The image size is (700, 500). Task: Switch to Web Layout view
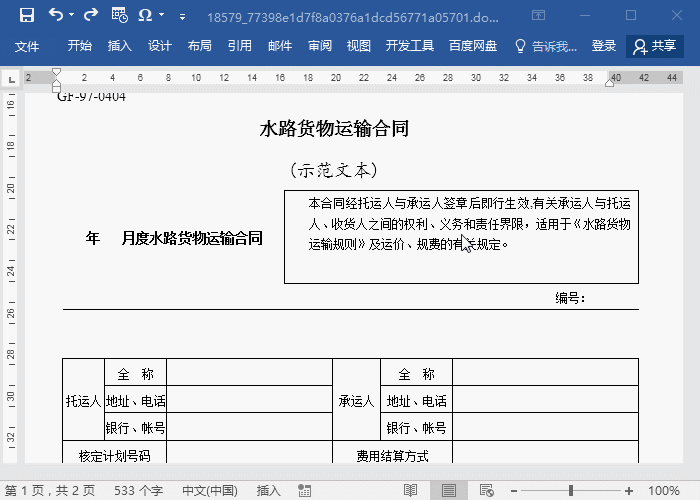click(x=487, y=490)
